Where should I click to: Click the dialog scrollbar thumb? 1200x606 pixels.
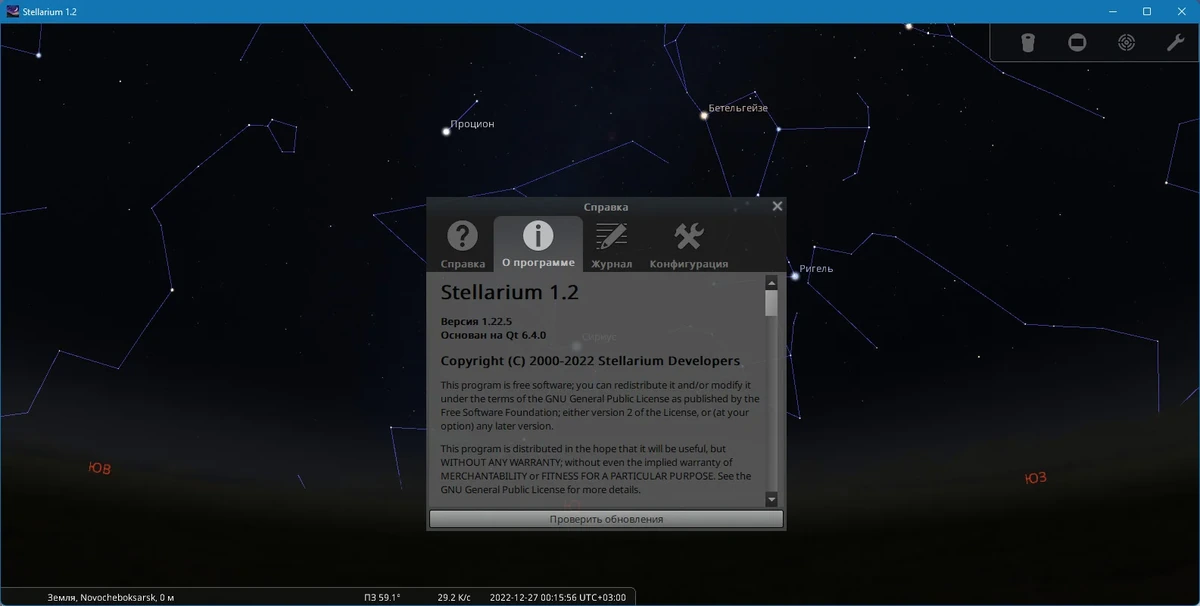click(771, 303)
